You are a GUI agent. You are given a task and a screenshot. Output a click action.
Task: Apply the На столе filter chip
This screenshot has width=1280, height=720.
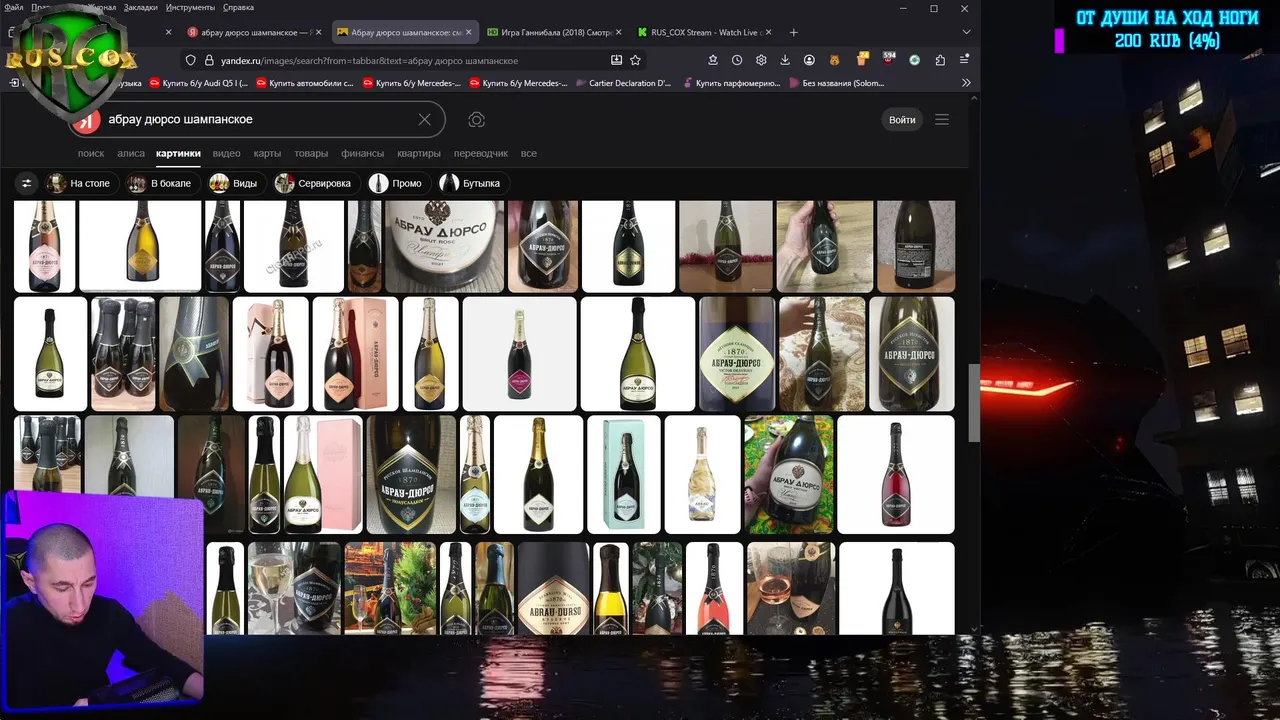point(80,183)
